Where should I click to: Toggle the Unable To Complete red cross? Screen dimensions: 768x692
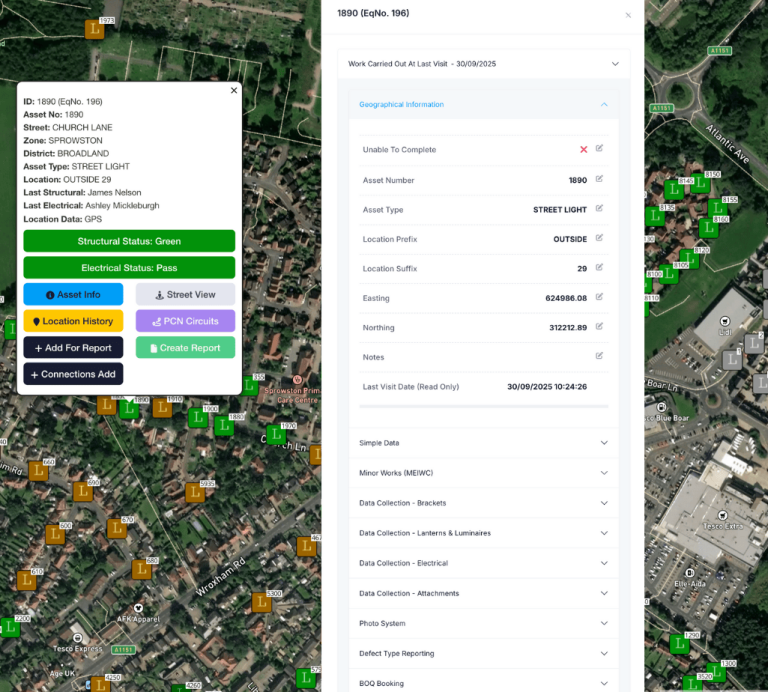tap(583, 150)
